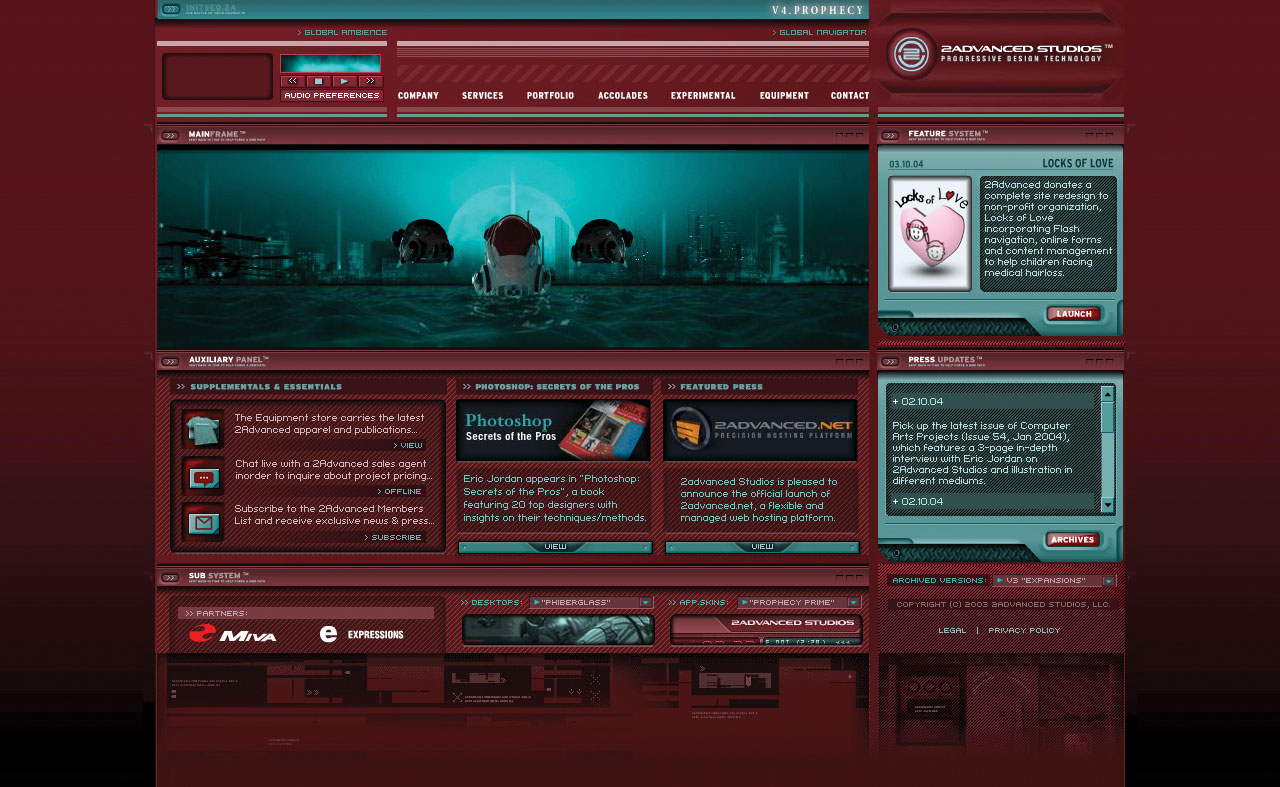Click the arrow icon beside Sub System title

170,577
